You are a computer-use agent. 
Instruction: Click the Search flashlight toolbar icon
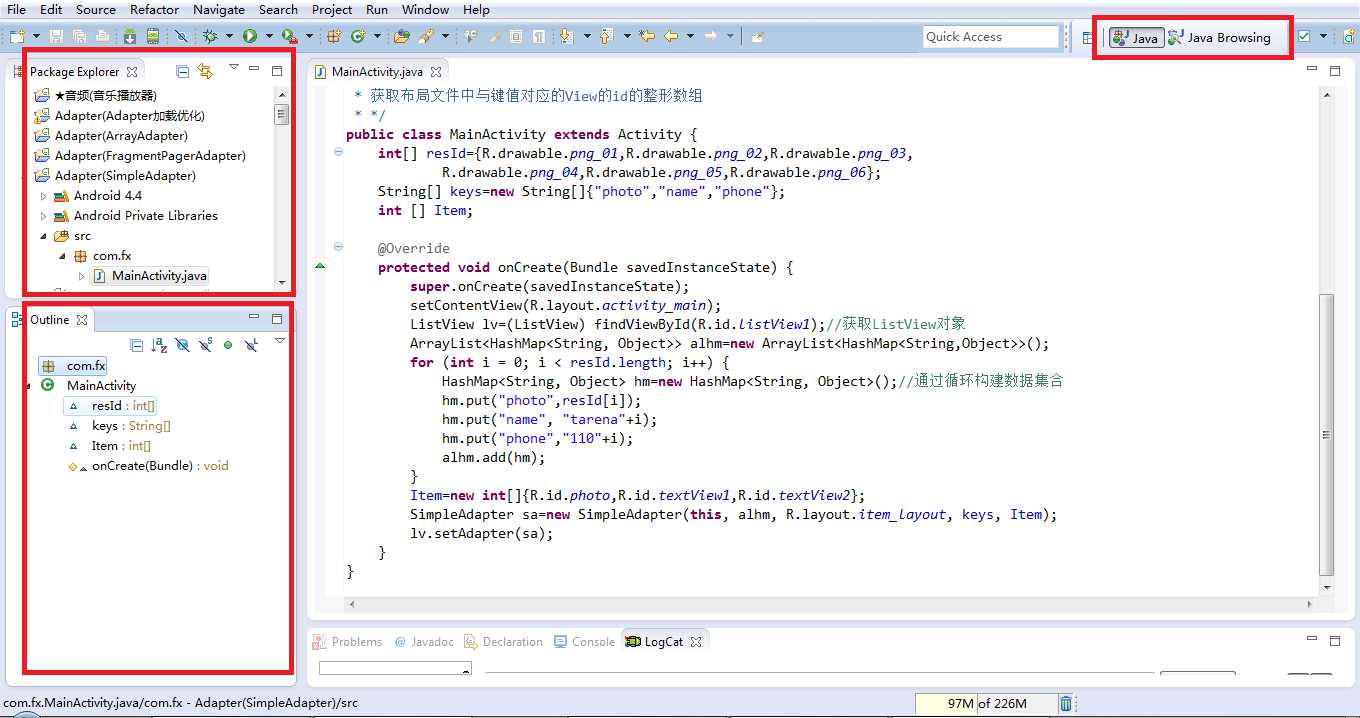[x=426, y=36]
